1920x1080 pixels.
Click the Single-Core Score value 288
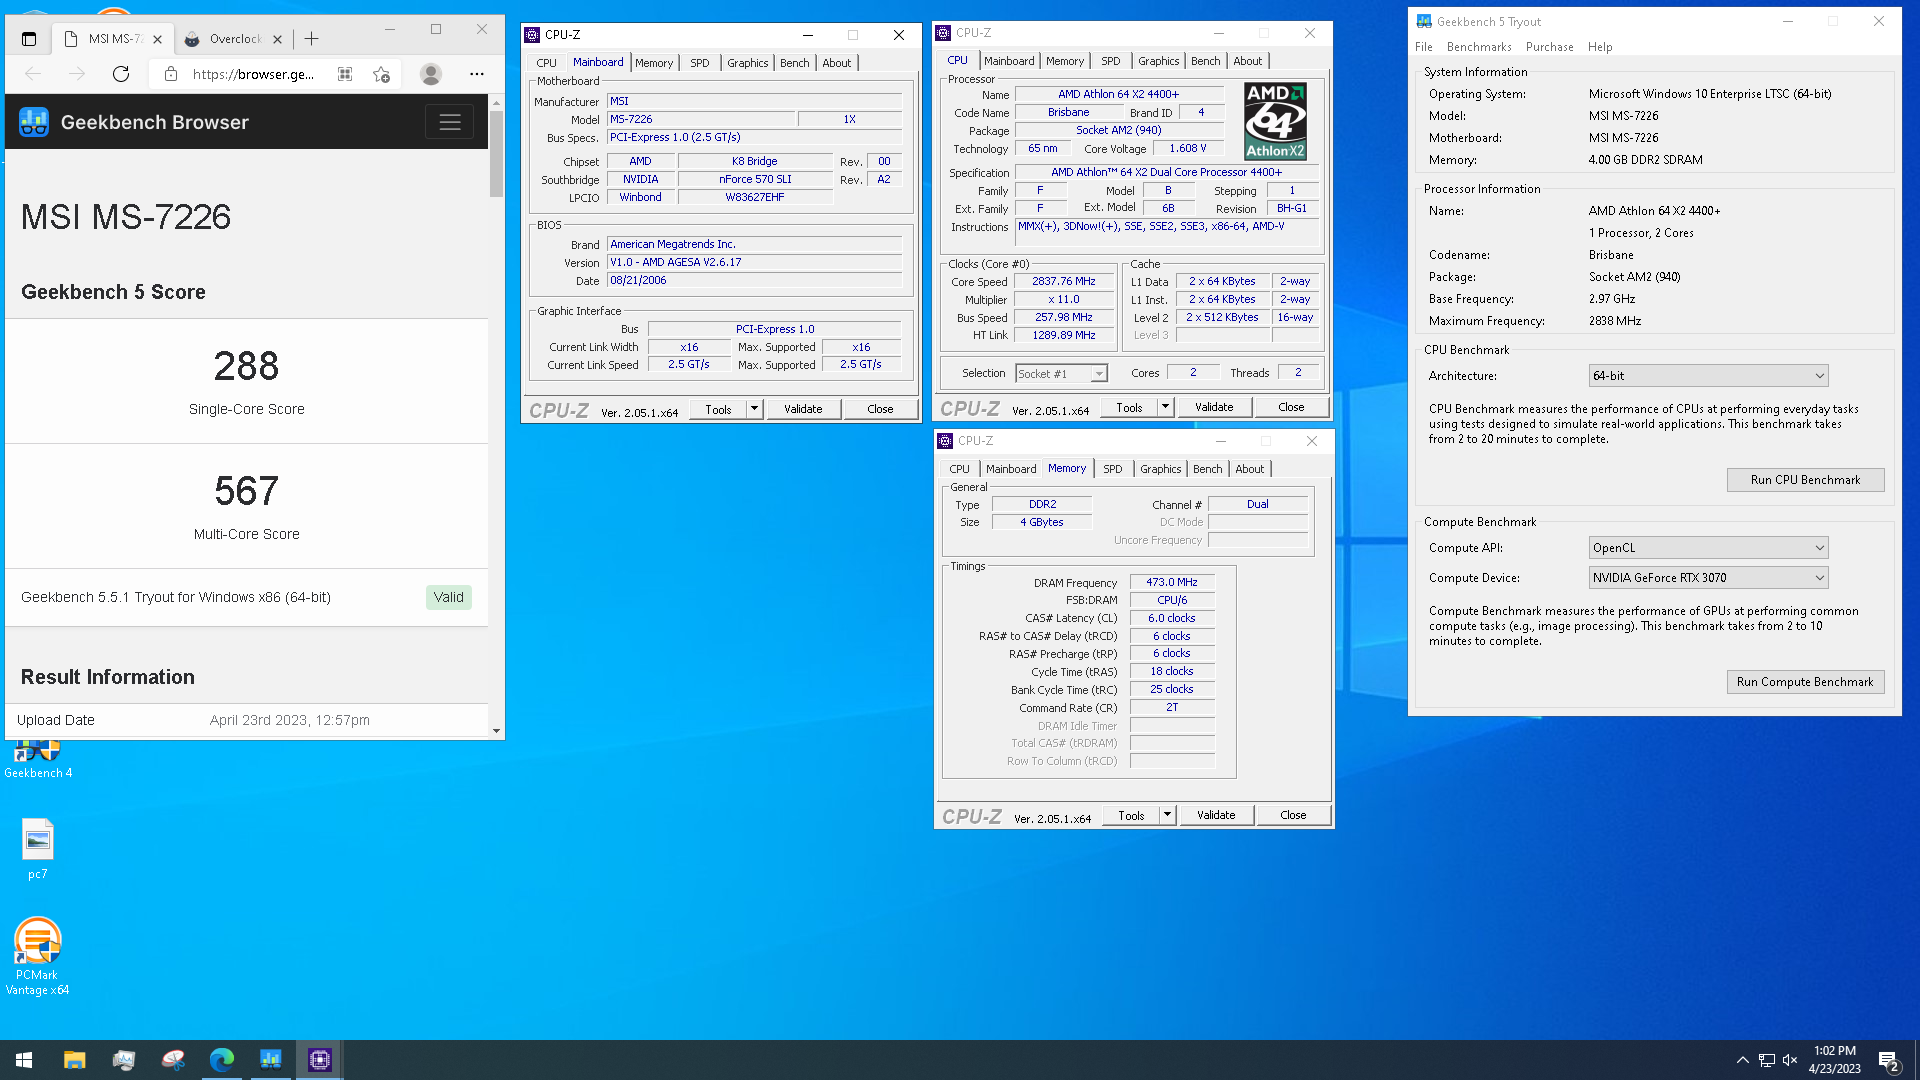click(246, 366)
